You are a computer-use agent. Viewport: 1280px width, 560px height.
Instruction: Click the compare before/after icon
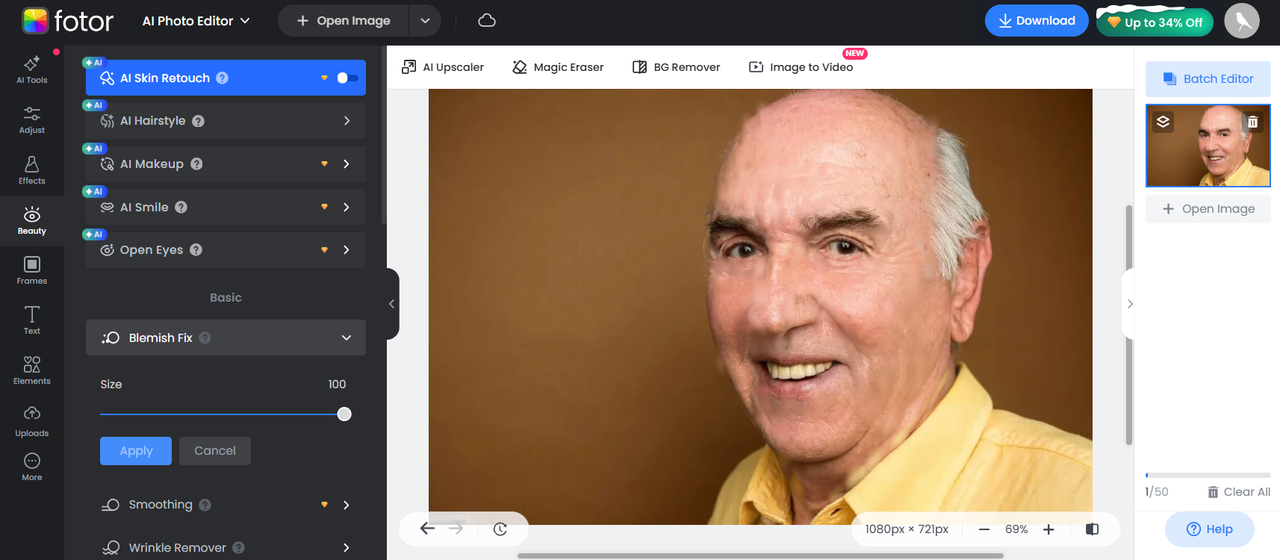[1092, 529]
